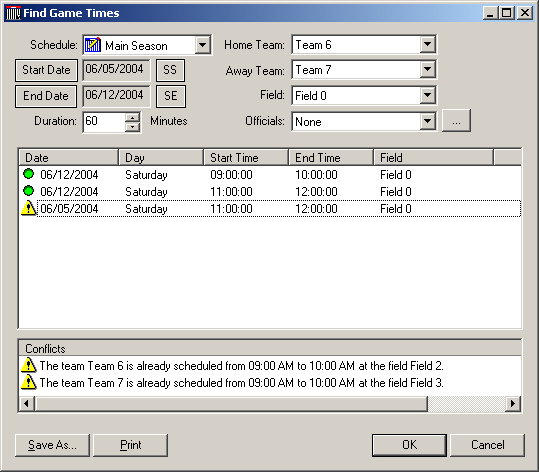Click the SE button
The image size is (539, 472).
point(171,96)
